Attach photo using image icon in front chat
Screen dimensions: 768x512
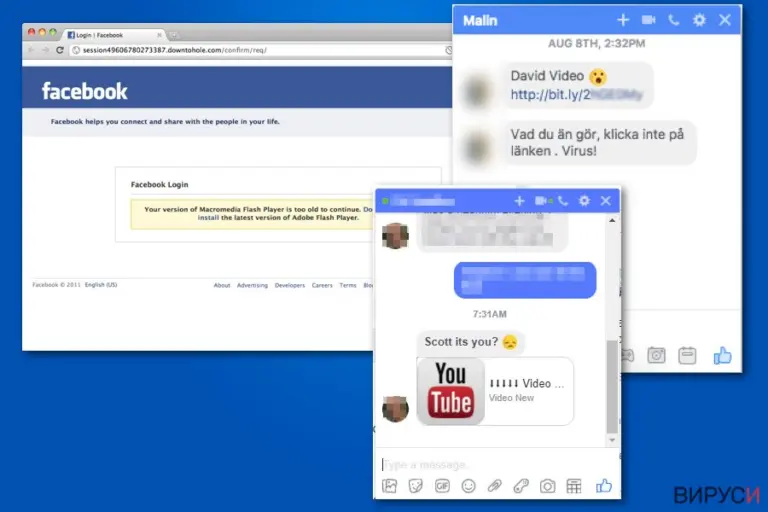(x=389, y=486)
